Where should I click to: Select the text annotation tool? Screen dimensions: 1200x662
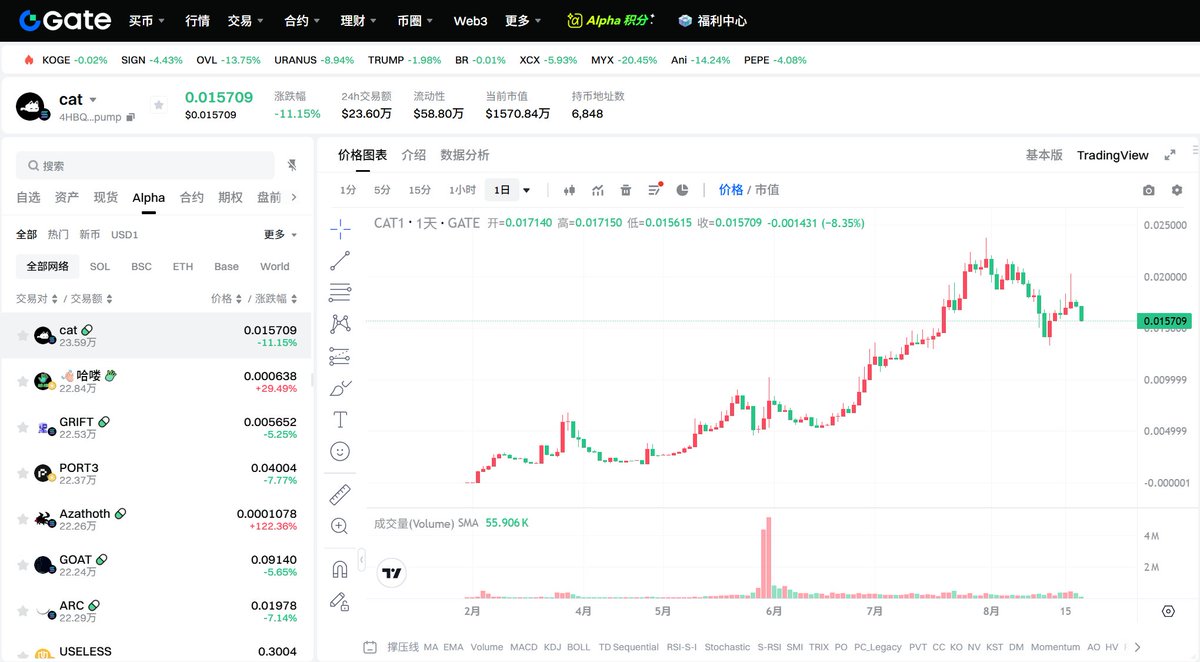(x=340, y=419)
